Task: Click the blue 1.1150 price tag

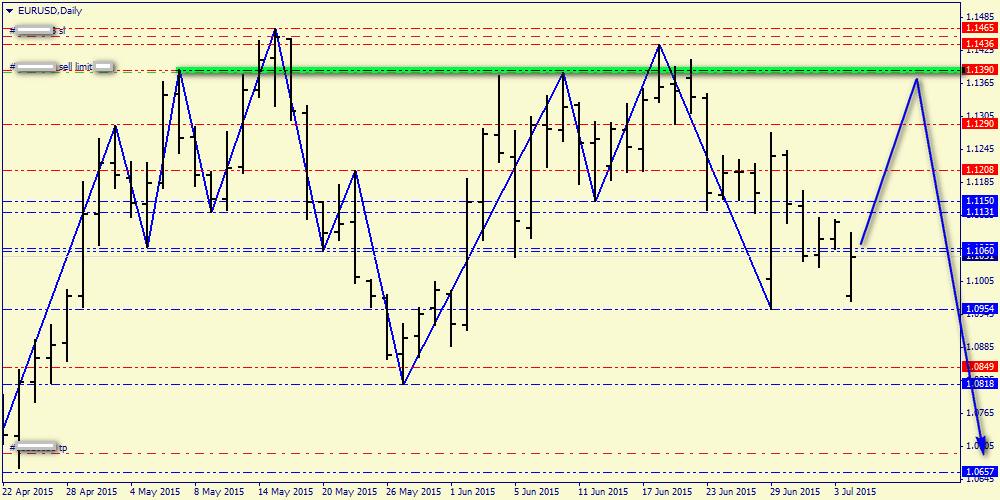Action: [x=979, y=201]
